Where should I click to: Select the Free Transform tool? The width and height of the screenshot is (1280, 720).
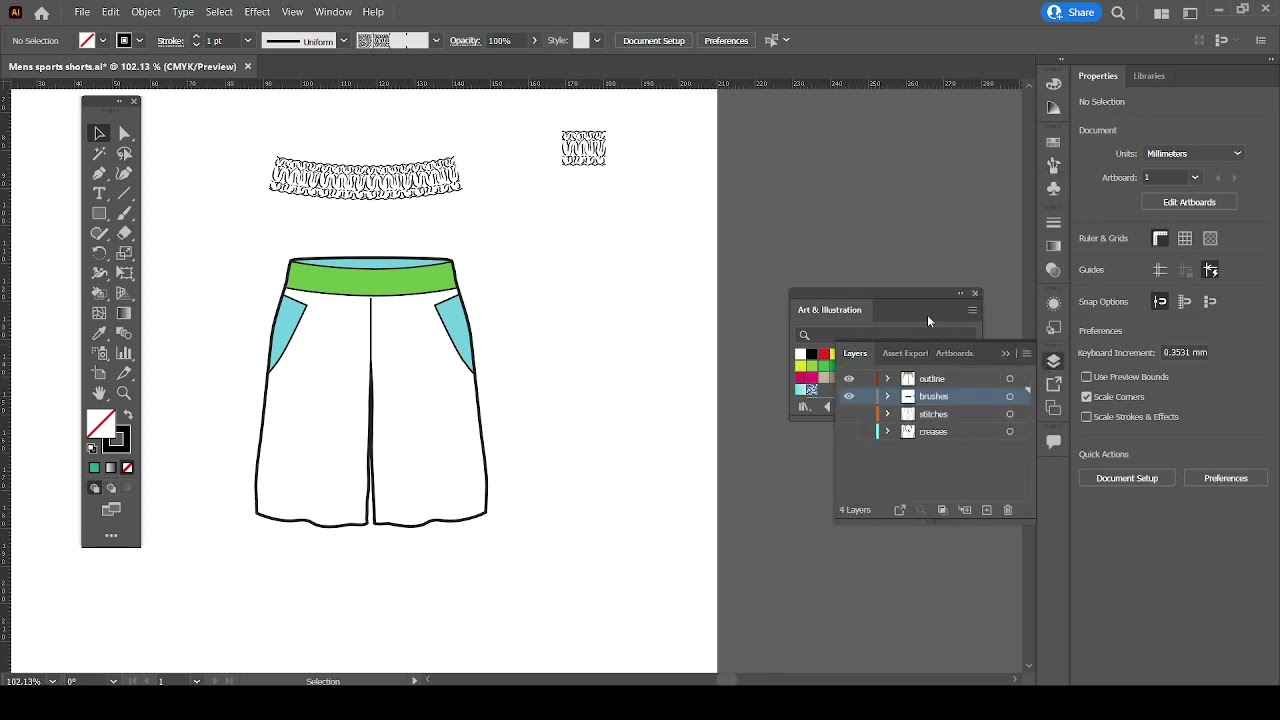pyautogui.click(x=124, y=274)
